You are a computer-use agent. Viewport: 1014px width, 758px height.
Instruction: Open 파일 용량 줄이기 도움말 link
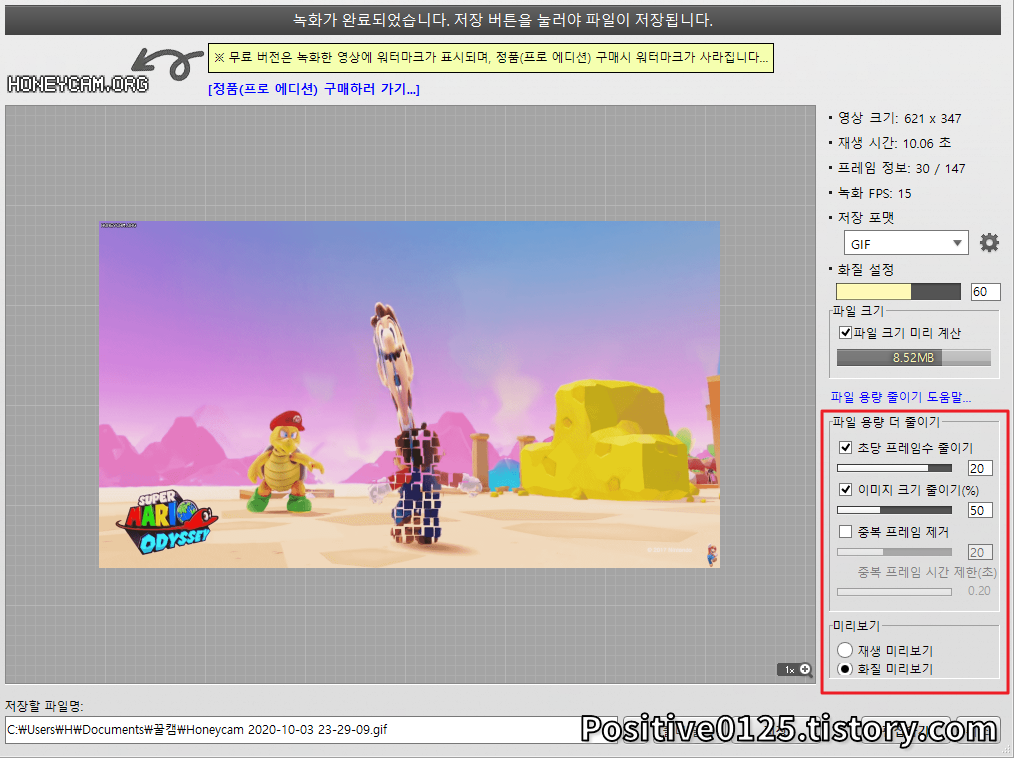900,396
